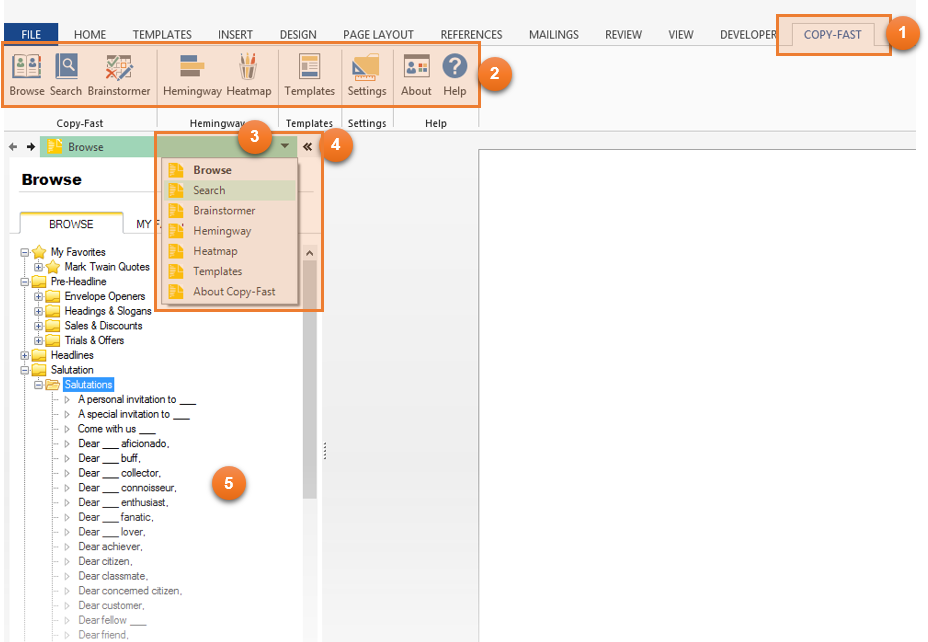Launch the Brainstormer tool
This screenshot has width=928, height=642.
pos(119,75)
